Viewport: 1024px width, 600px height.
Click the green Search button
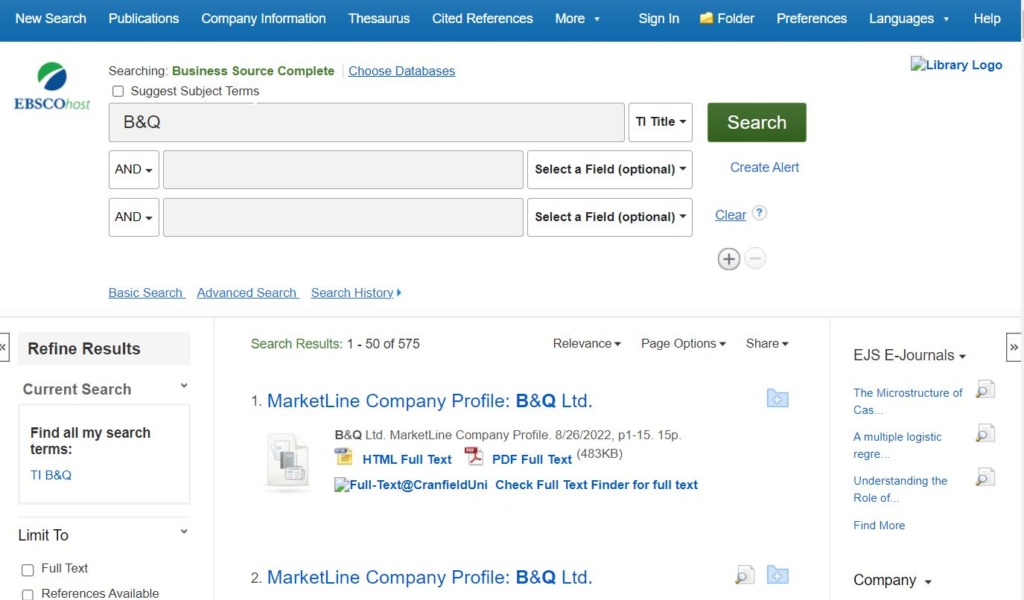point(756,122)
